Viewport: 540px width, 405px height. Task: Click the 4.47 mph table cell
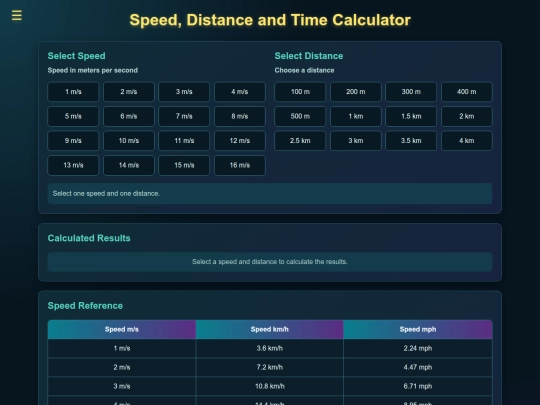tap(418, 367)
